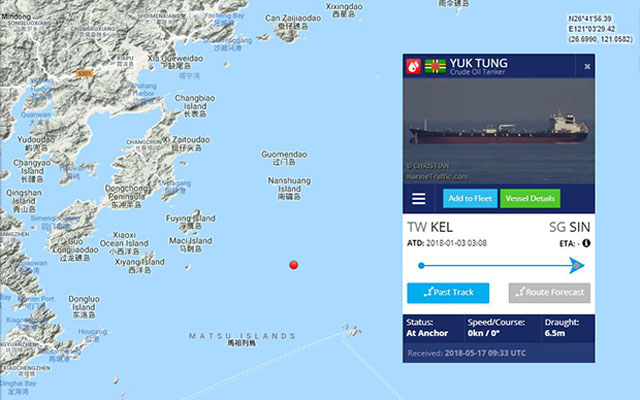Click the YUK TUNG vessel name

point(479,63)
